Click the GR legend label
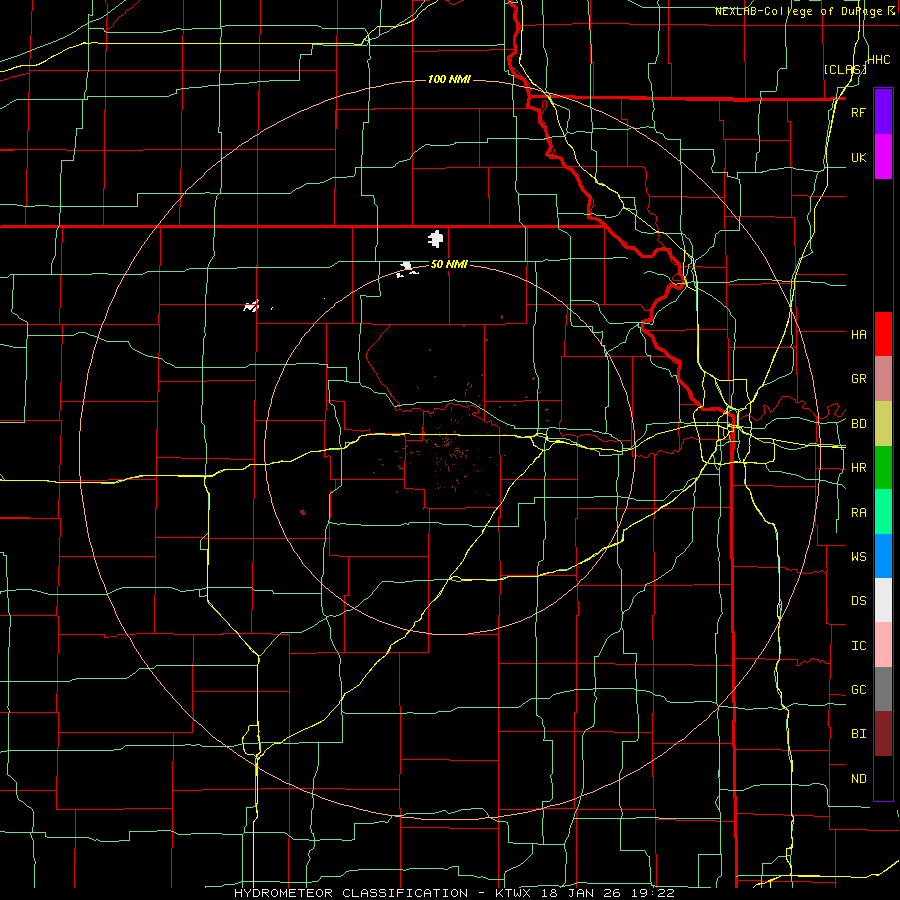The height and width of the screenshot is (900, 900). 858,379
